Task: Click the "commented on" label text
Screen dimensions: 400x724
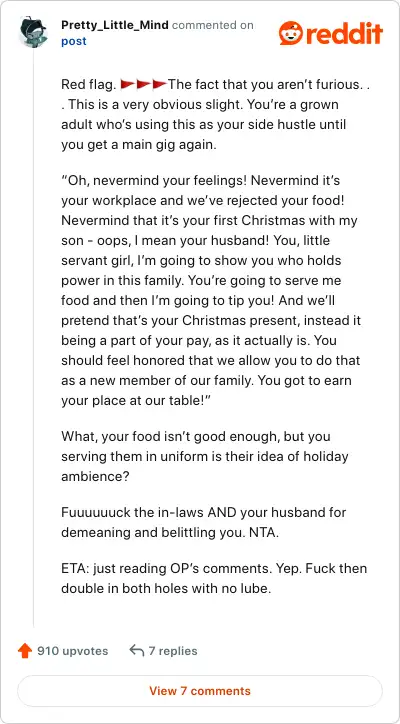Action: click(213, 25)
